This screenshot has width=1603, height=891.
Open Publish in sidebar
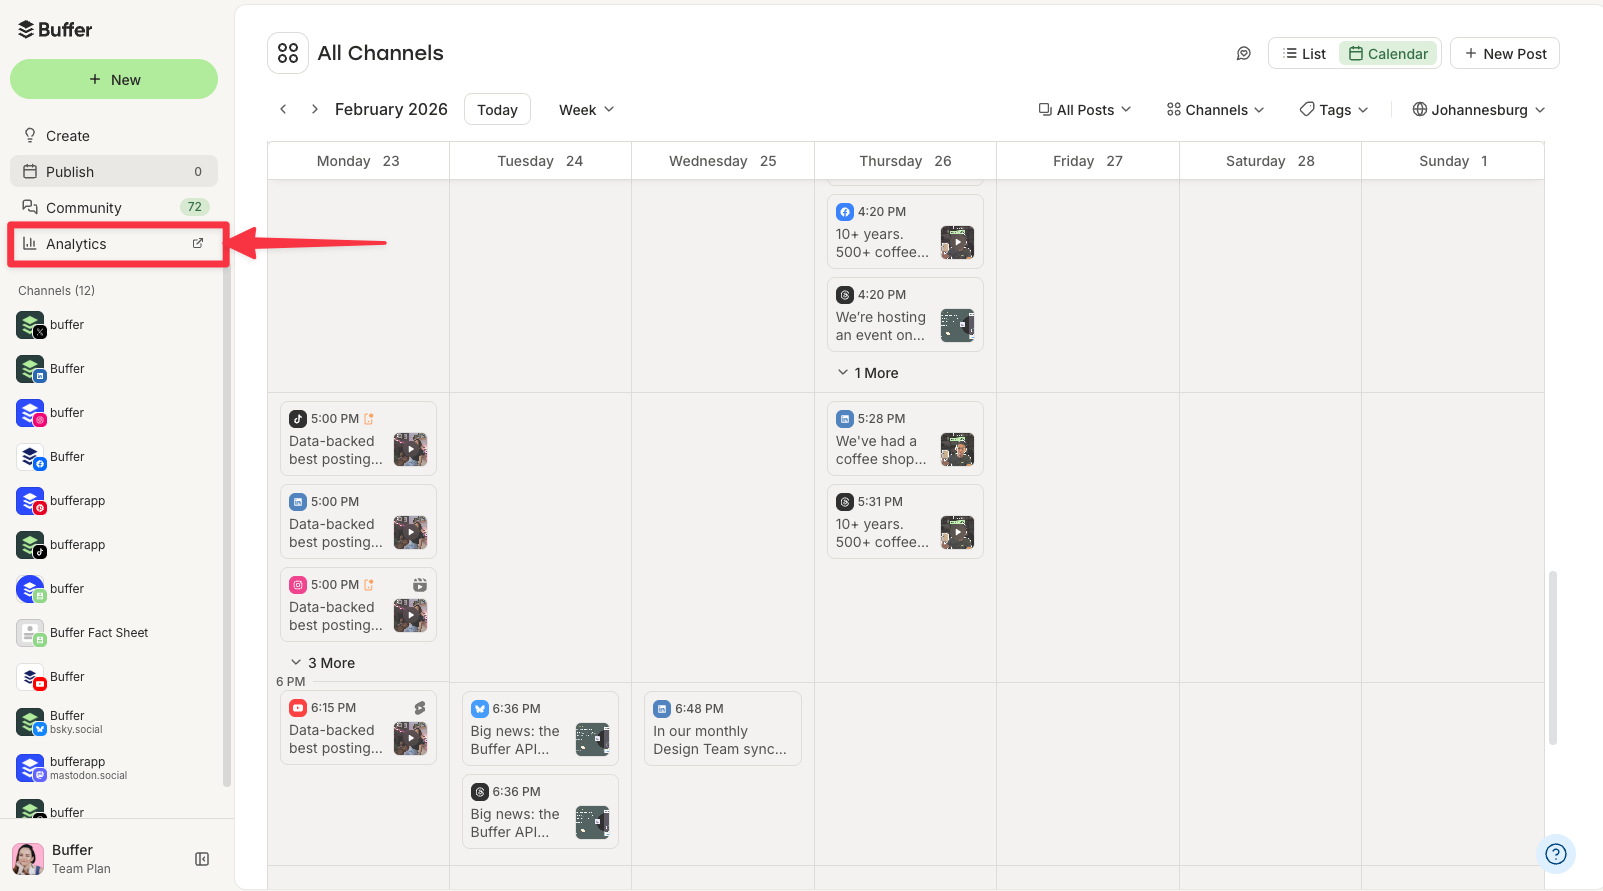(x=114, y=172)
